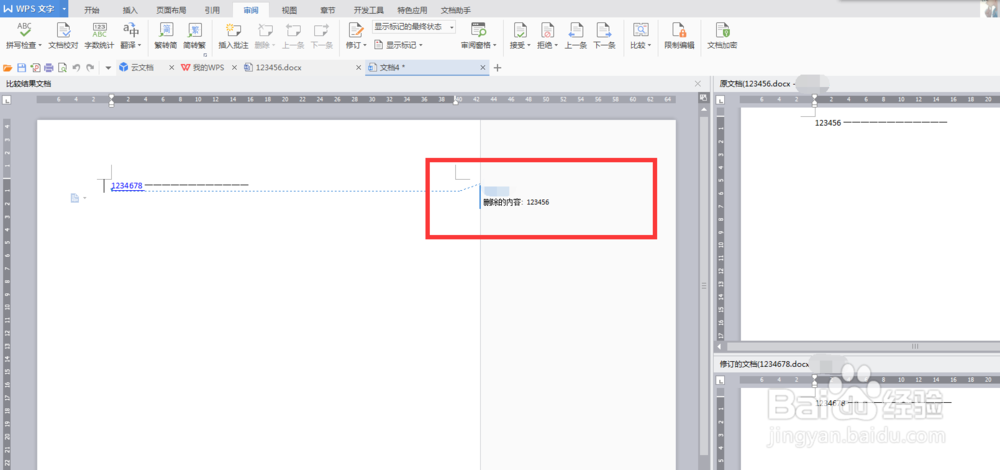Click the page icon in left margin
The height and width of the screenshot is (470, 1000).
point(75,198)
